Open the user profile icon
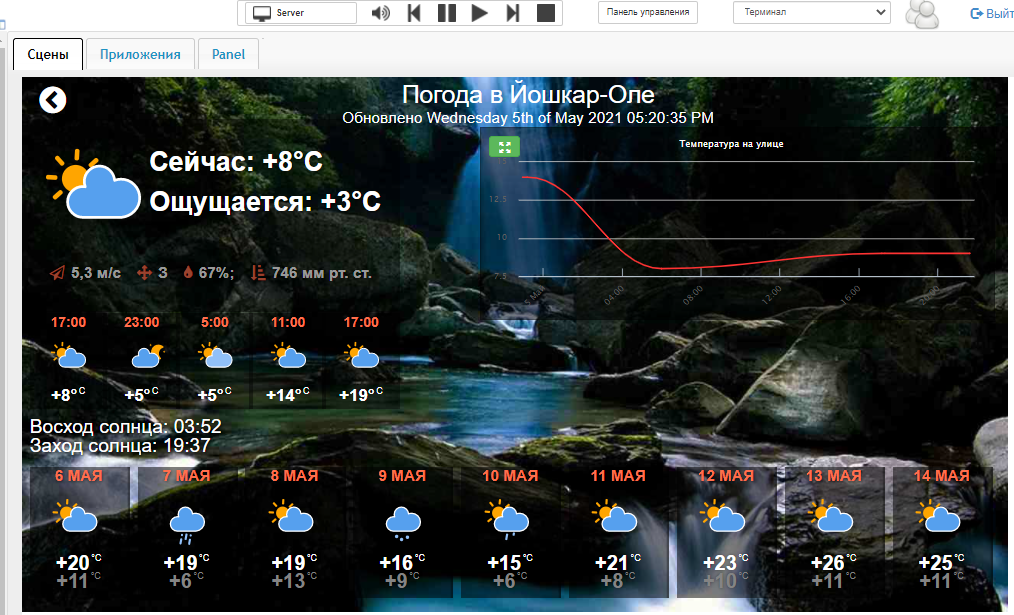The height and width of the screenshot is (615, 1014). [x=921, y=13]
